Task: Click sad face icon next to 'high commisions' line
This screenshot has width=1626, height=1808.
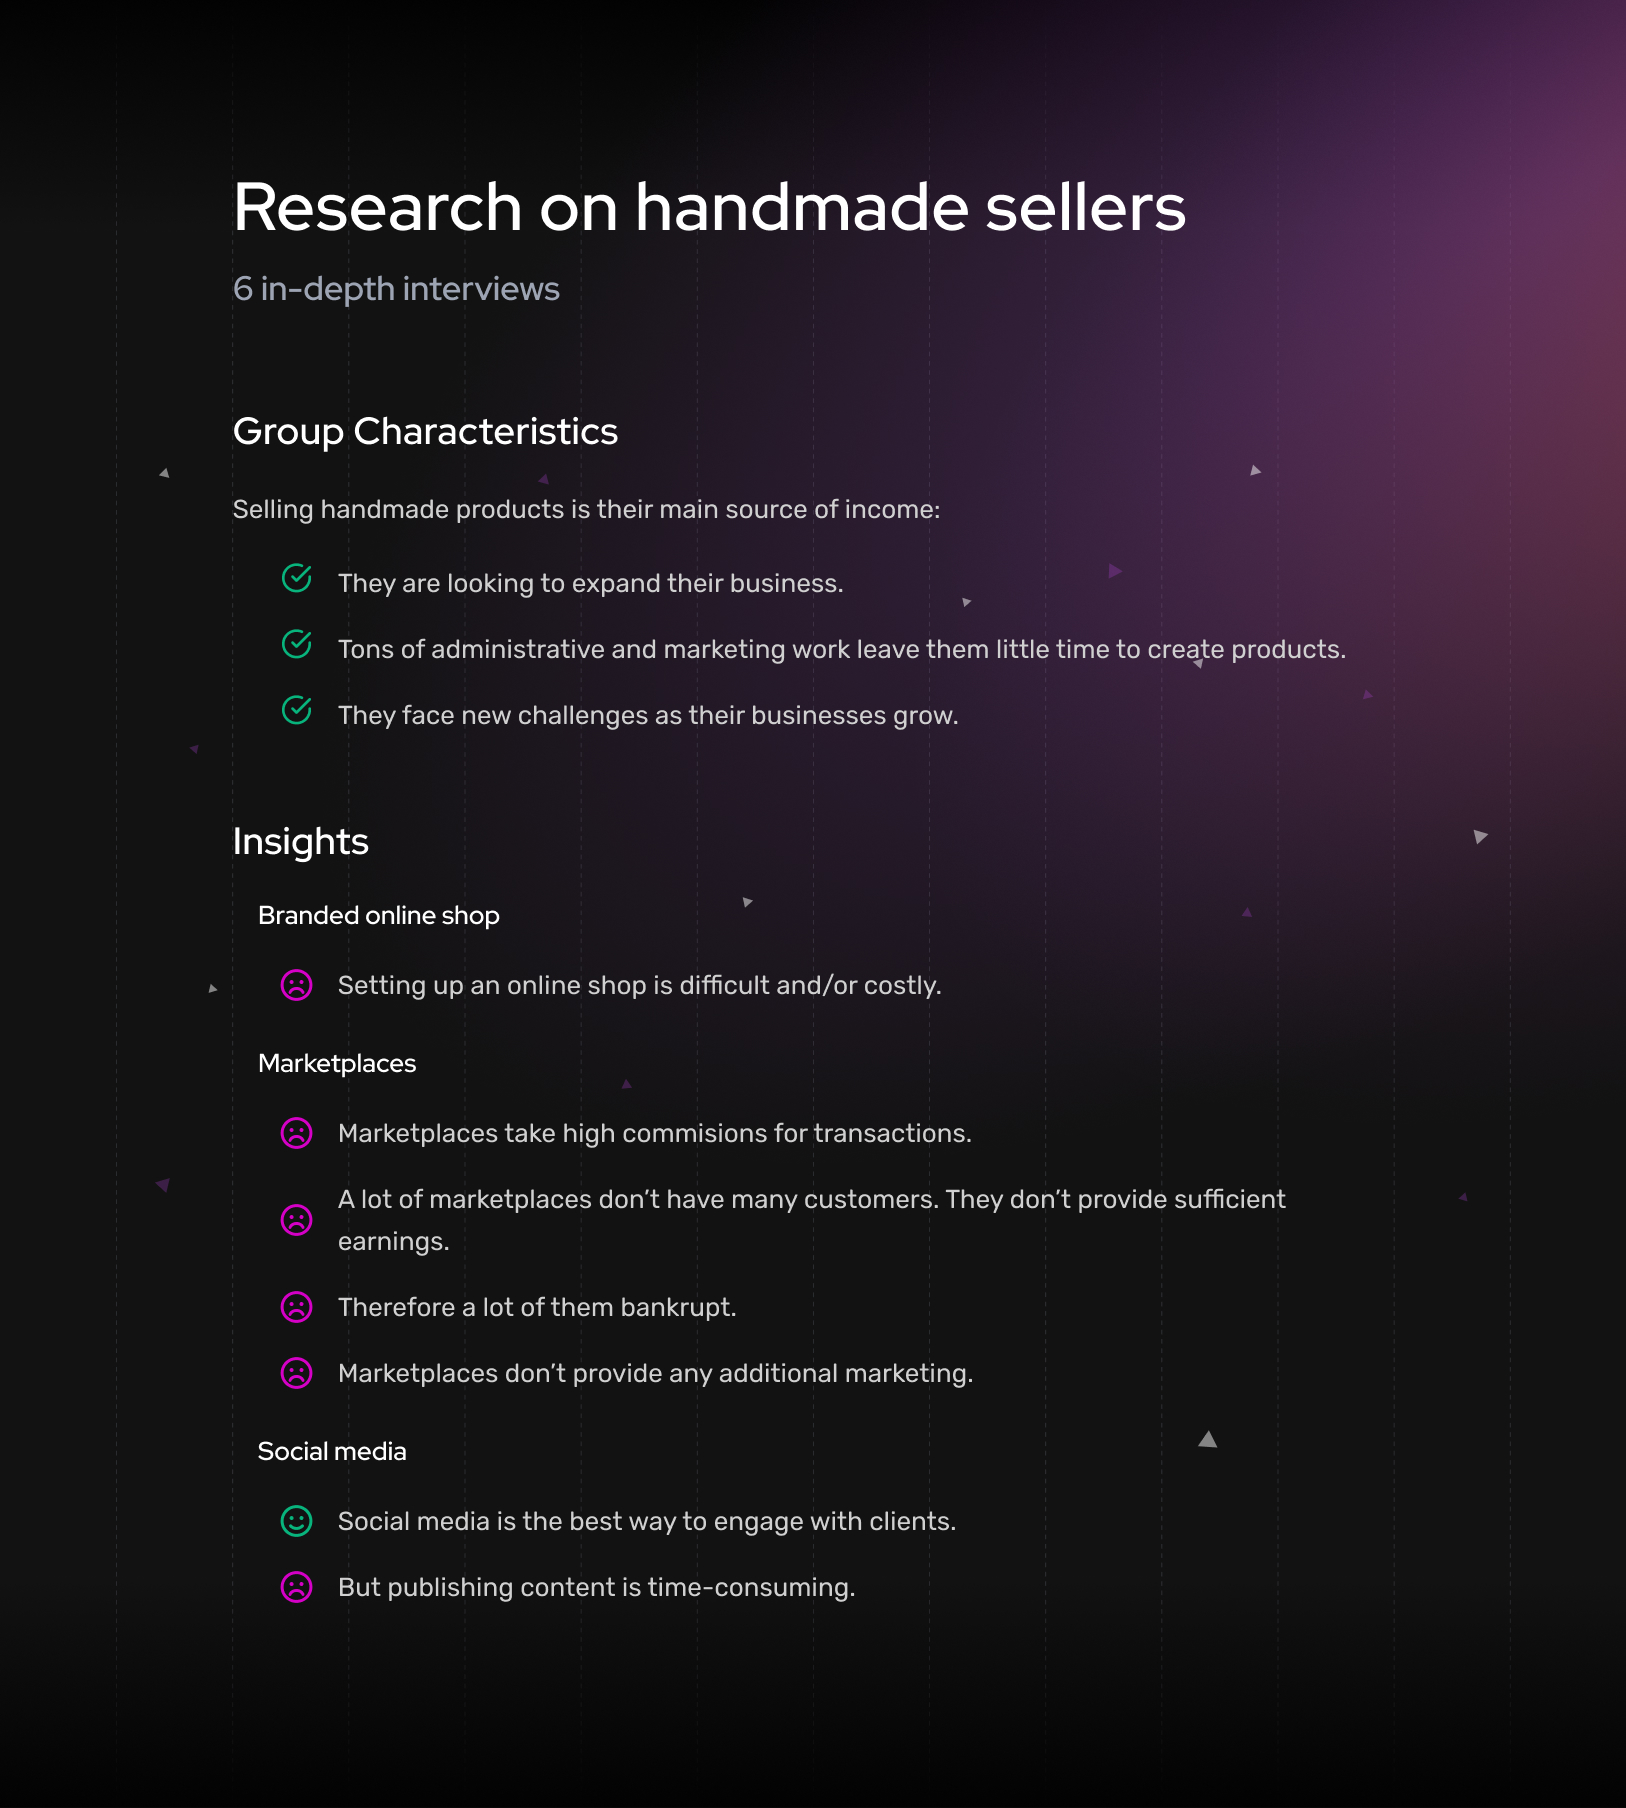Action: pyautogui.click(x=297, y=1133)
